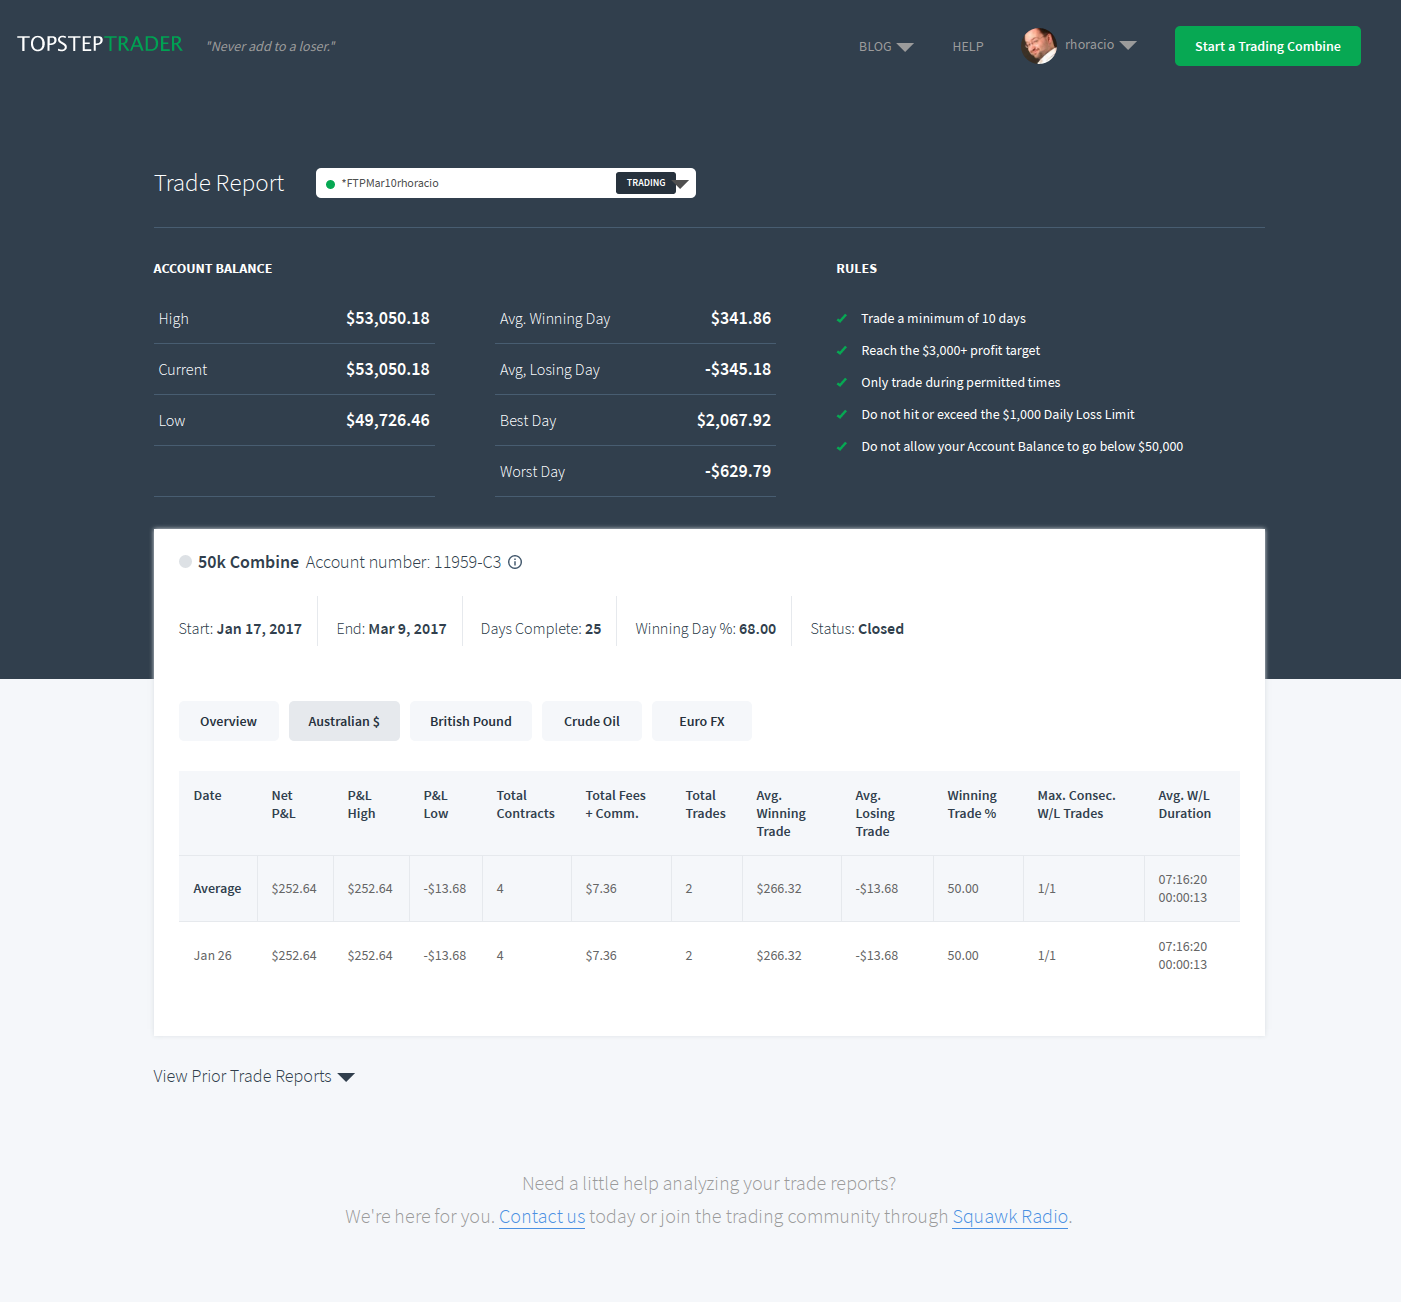Click checkmark beside Only trade during permitted times

pos(842,383)
